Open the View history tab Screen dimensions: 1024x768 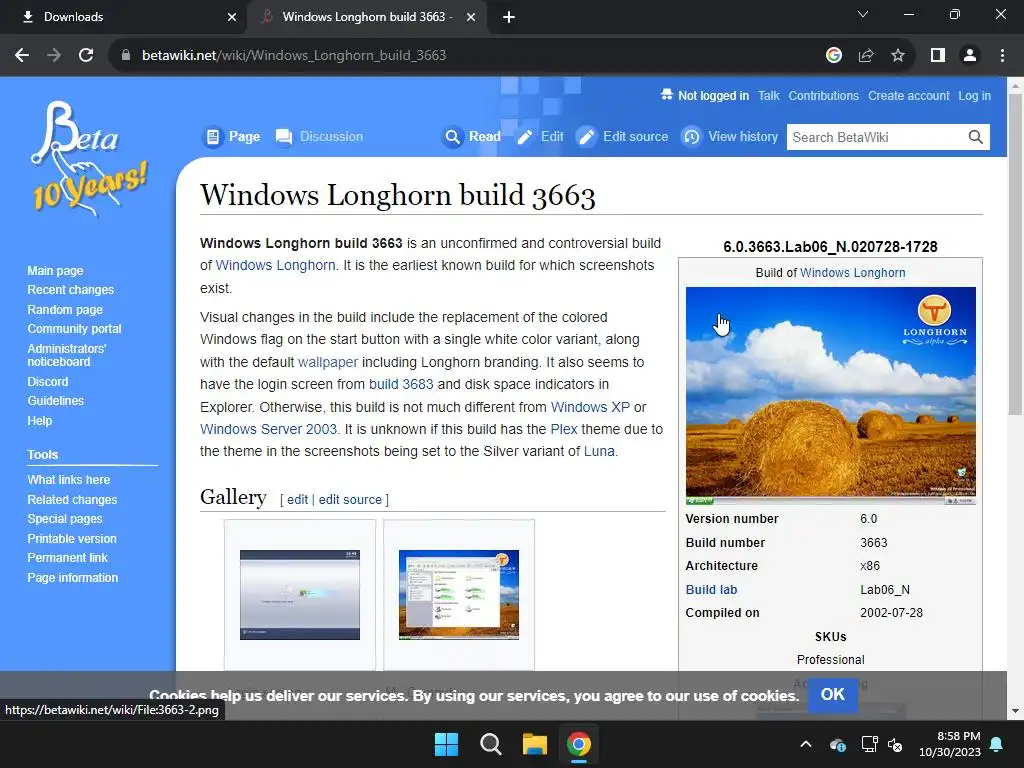(x=730, y=136)
